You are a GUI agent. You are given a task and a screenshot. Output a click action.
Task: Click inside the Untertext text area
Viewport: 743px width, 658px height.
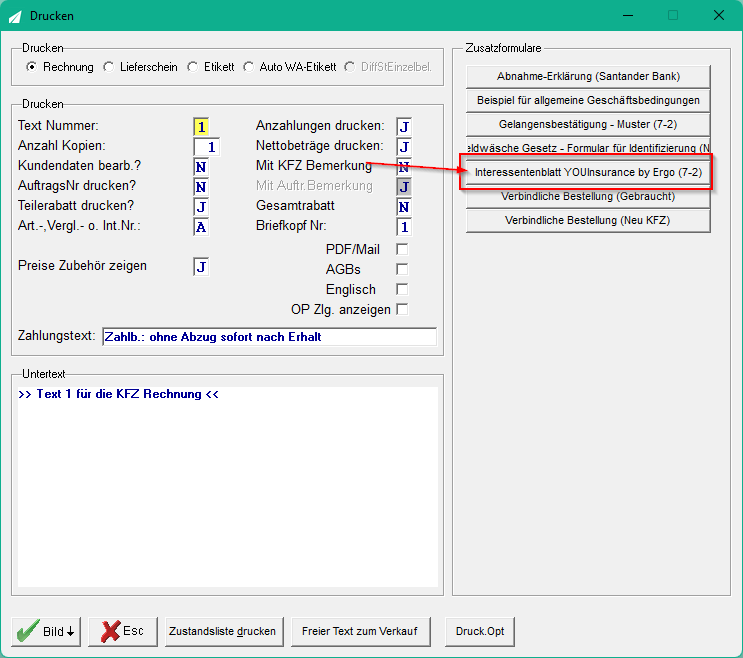(x=227, y=487)
